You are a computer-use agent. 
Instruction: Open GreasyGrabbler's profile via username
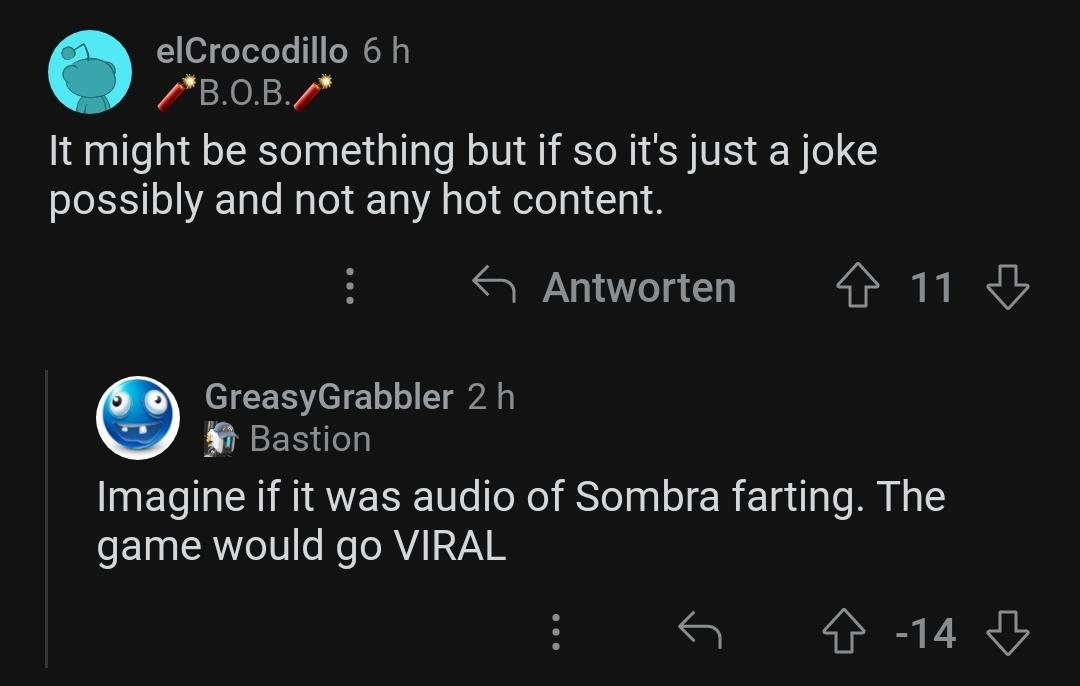[328, 397]
